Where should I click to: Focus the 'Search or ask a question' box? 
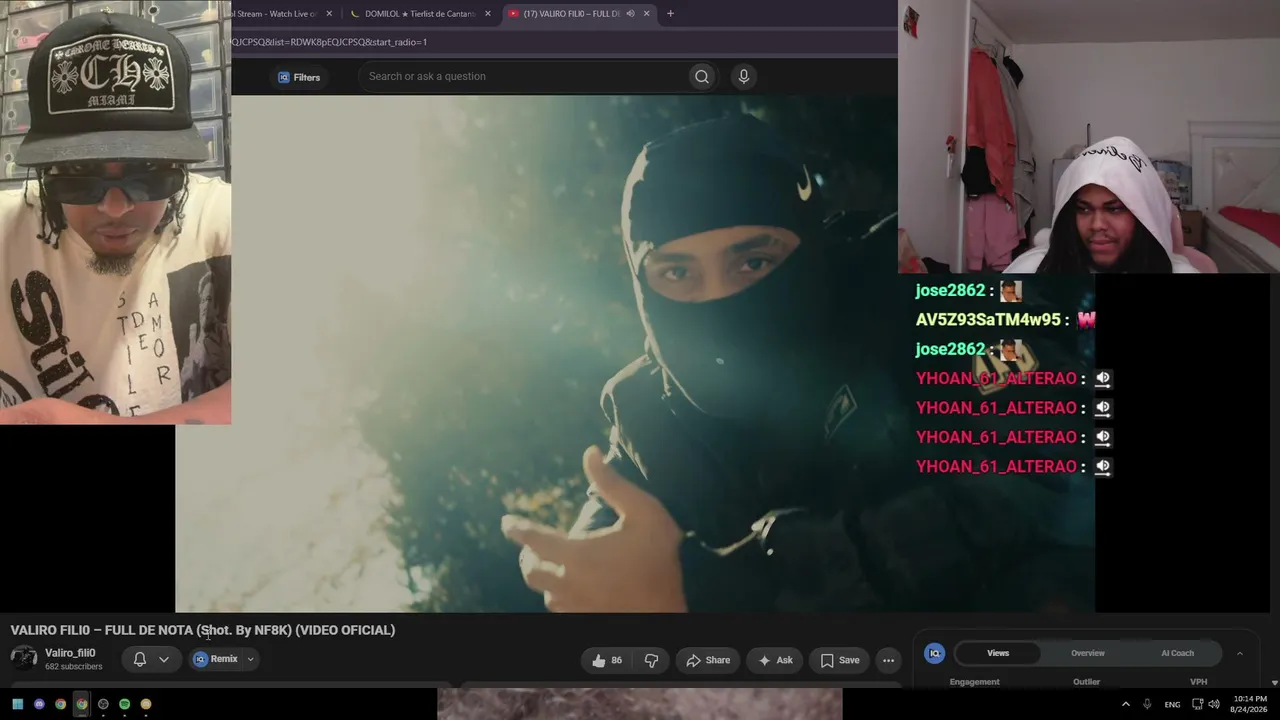[525, 77]
